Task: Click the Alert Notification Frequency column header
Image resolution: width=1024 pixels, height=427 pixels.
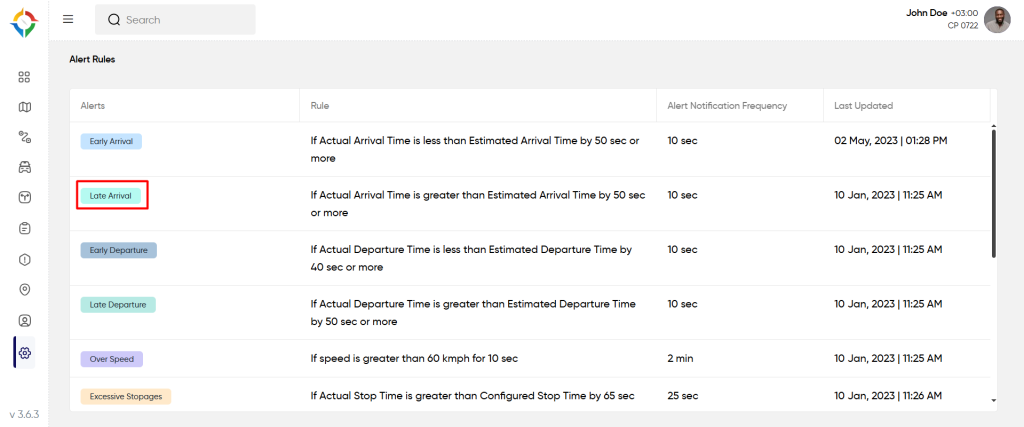Action: coord(727,106)
